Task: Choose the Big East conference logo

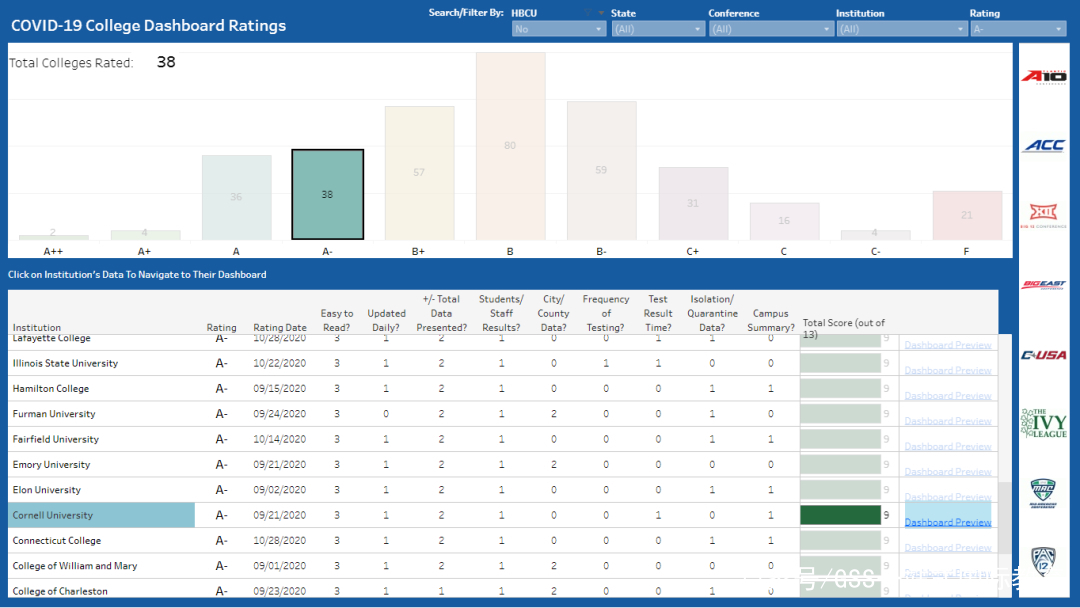Action: click(x=1043, y=285)
